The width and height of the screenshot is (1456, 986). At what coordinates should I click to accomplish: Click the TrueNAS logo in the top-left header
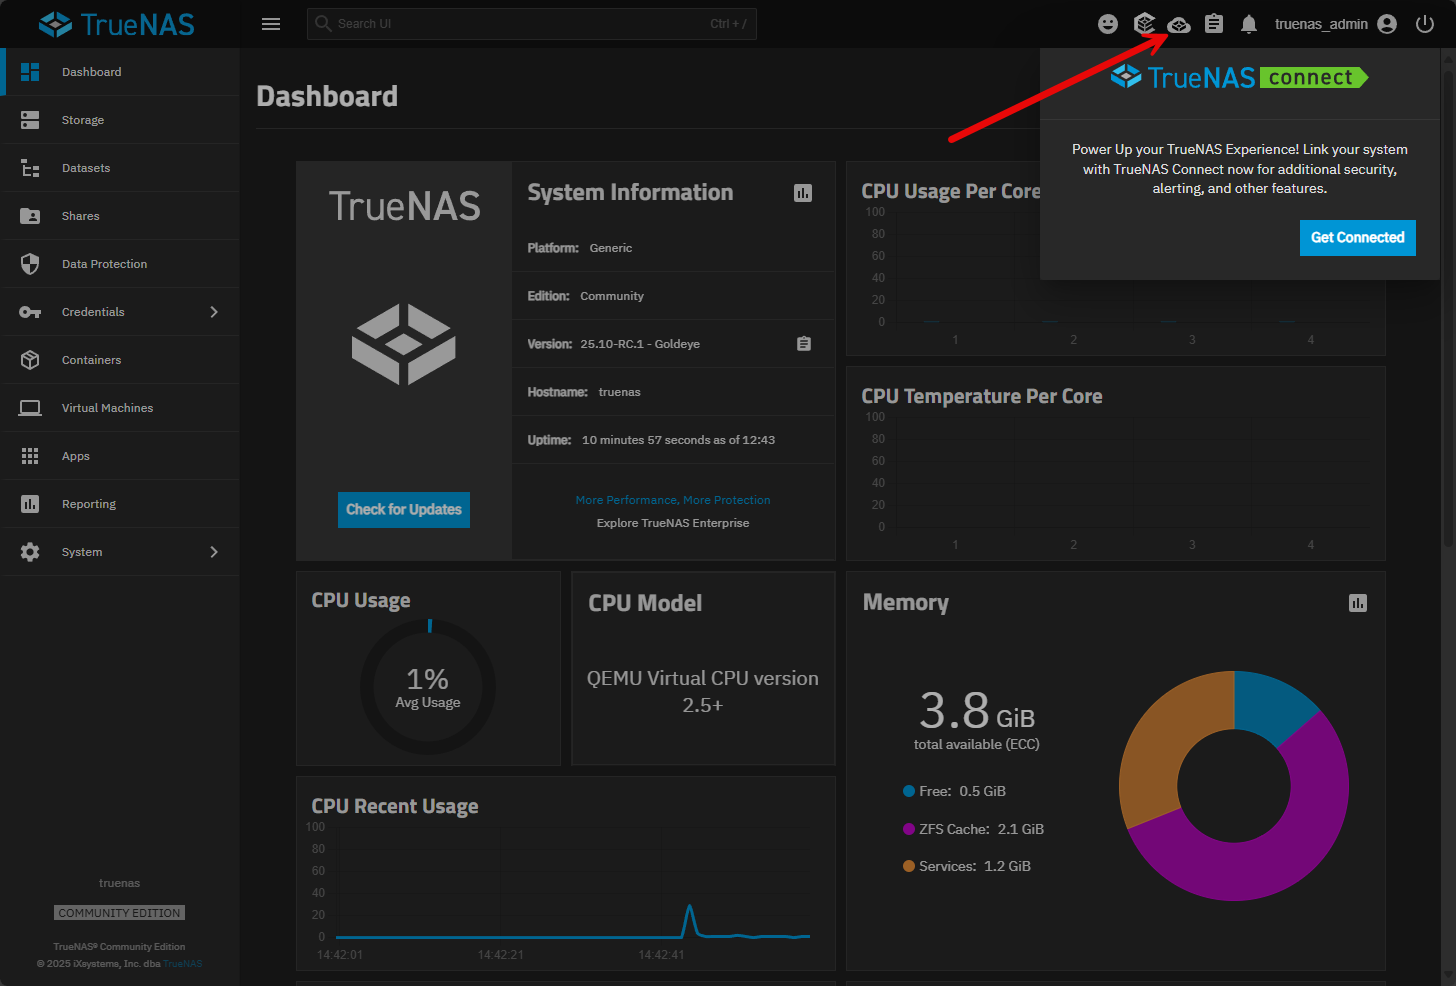coord(117,24)
